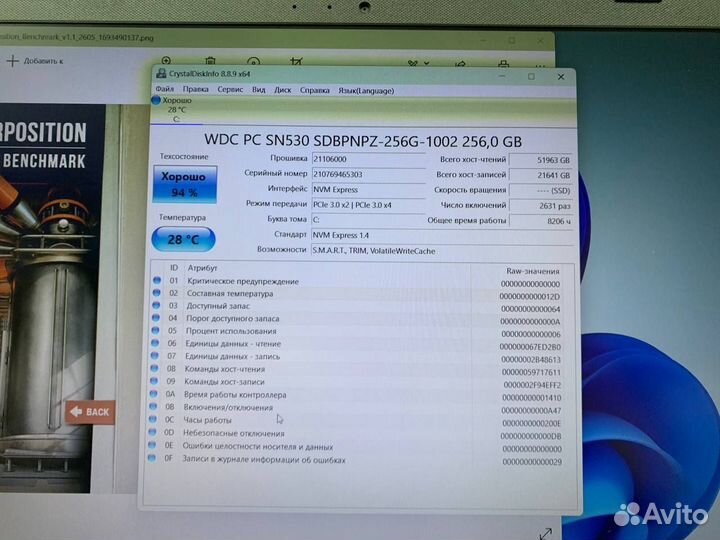Click the crop icon in photo viewer toolbar

(297, 62)
